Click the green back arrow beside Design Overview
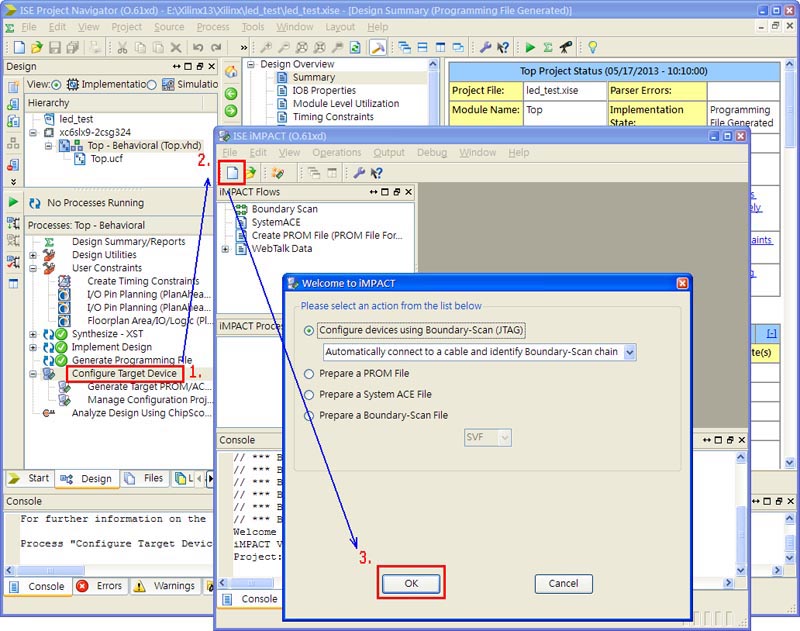 coord(231,93)
